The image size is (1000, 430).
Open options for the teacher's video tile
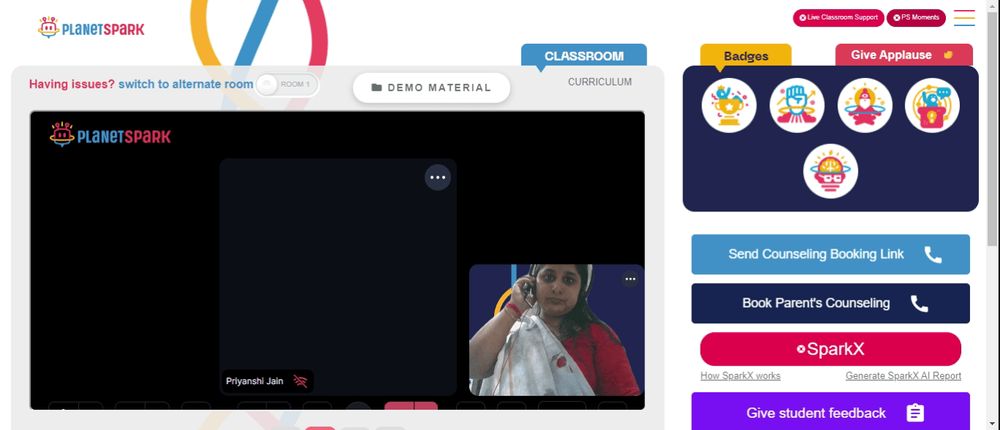[x=630, y=279]
